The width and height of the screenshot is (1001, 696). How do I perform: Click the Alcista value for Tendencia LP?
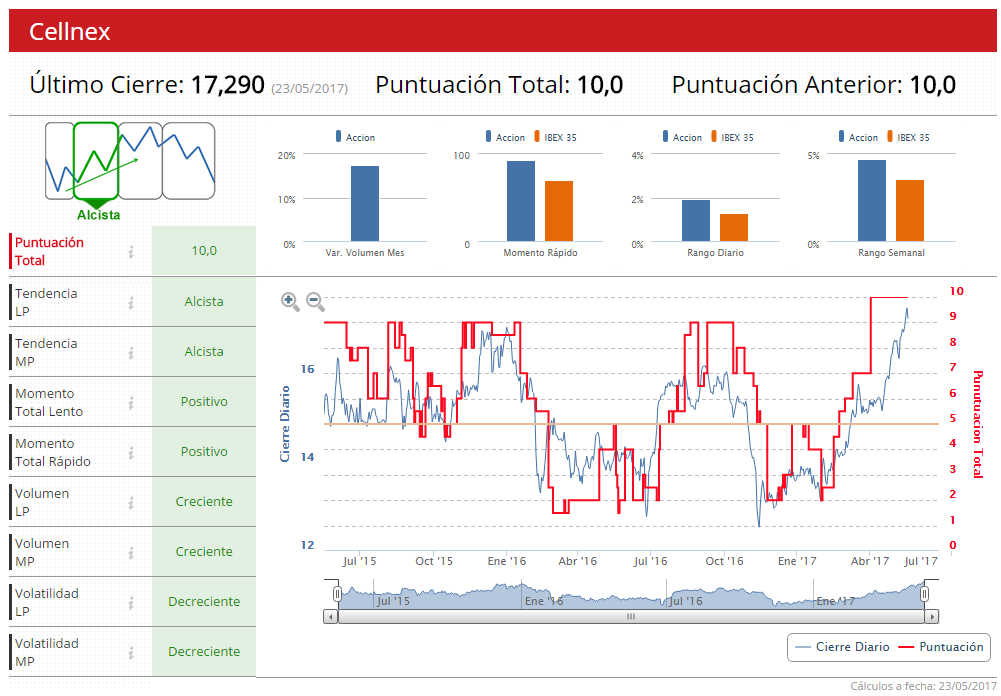click(x=204, y=301)
